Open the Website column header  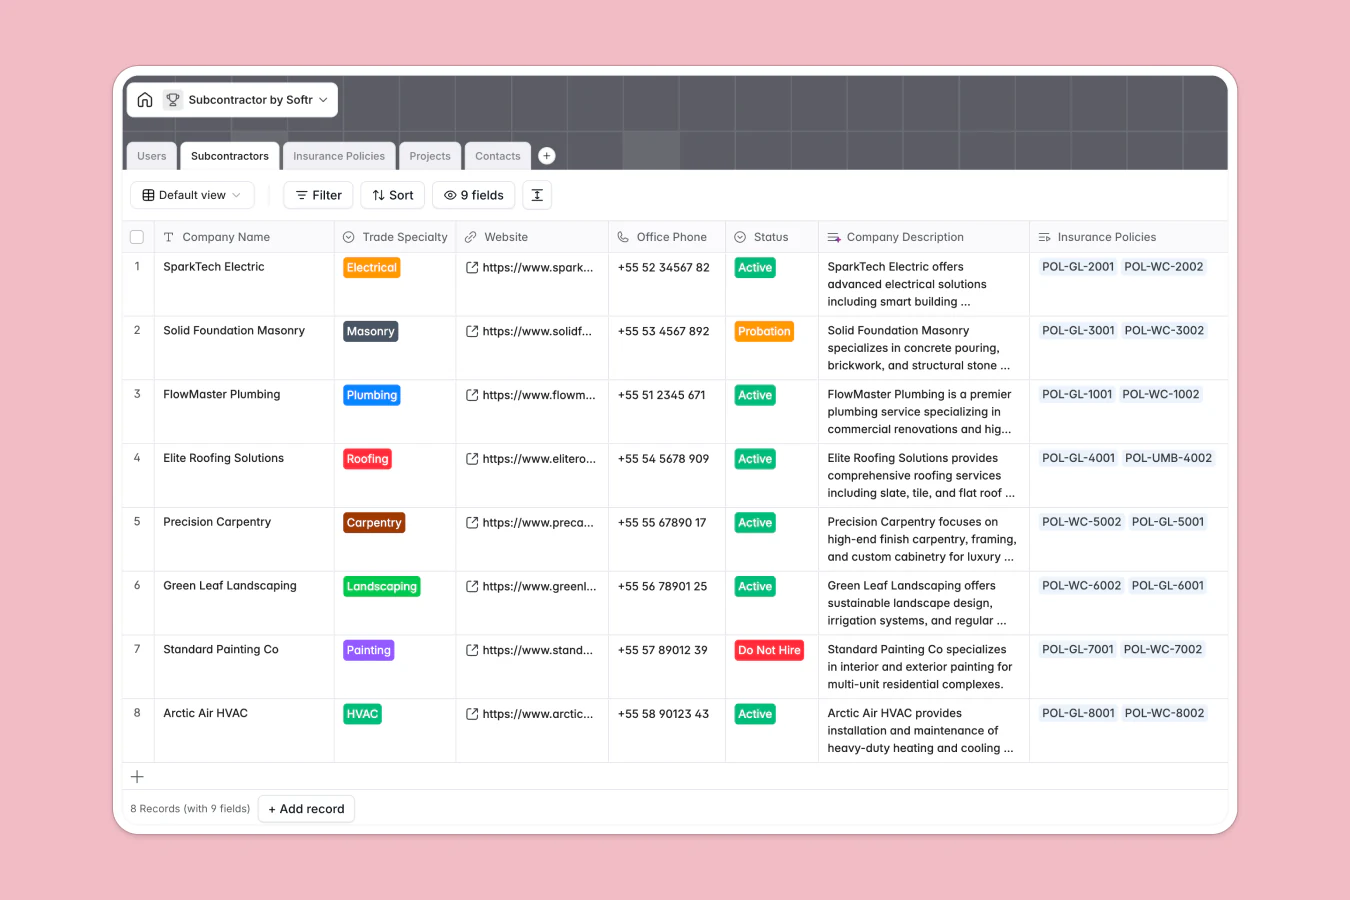(x=532, y=237)
